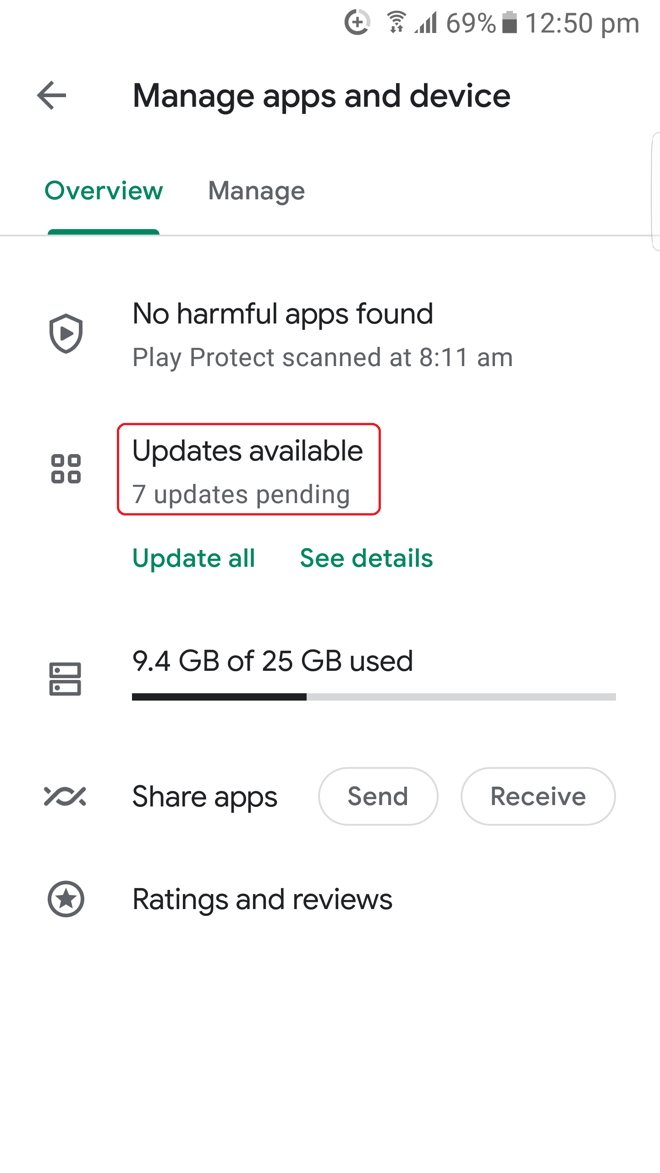Click the Share apps icon
This screenshot has height=1173, width=660.
coord(66,796)
